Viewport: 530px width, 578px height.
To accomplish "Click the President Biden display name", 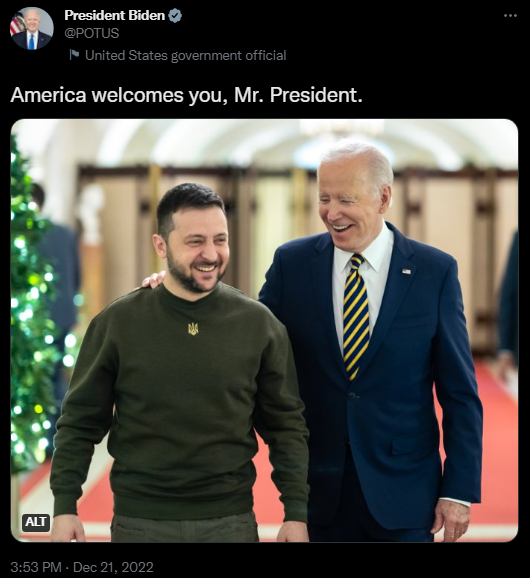I will click(x=115, y=15).
